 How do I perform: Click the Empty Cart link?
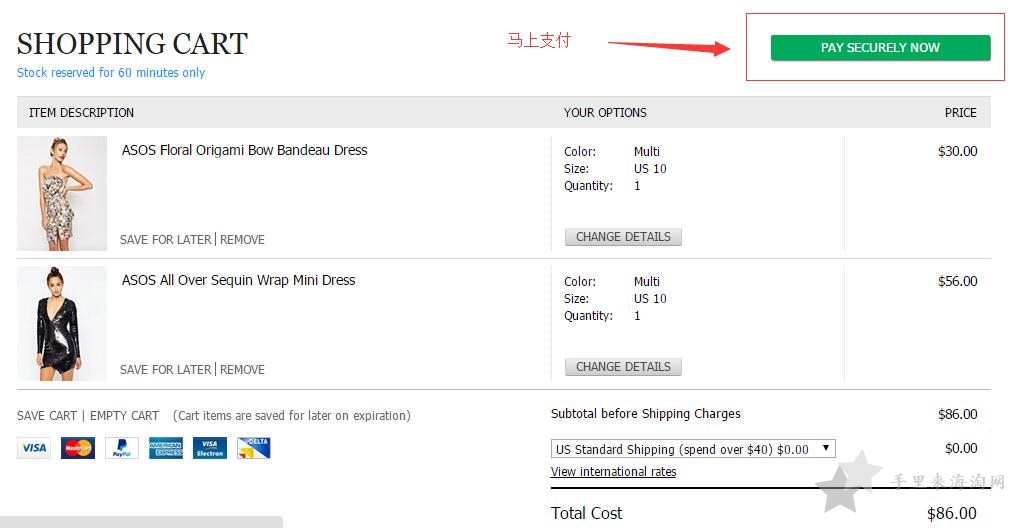124,416
